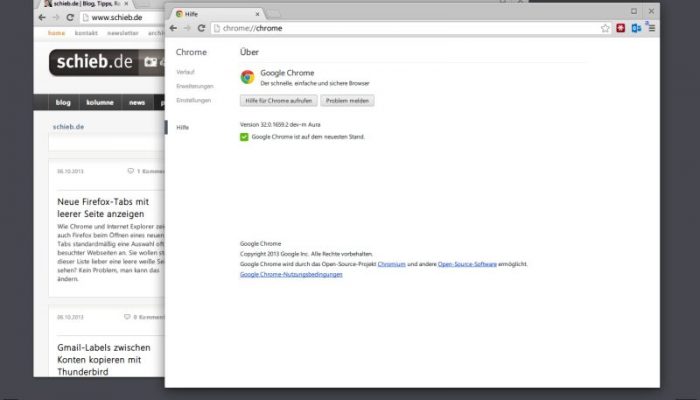
Task: Maximize the Hilfe Chrome window
Action: click(634, 11)
